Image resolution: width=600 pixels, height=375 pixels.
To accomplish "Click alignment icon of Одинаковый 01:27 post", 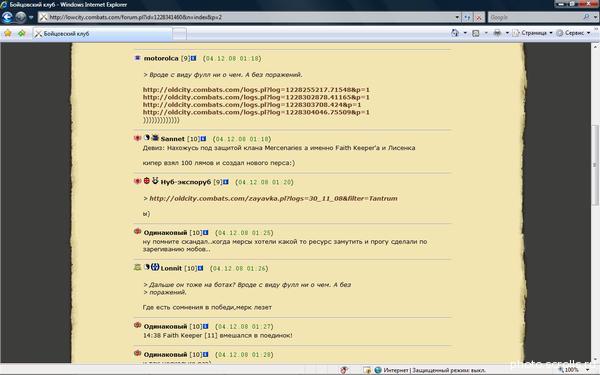I will [138, 325].
